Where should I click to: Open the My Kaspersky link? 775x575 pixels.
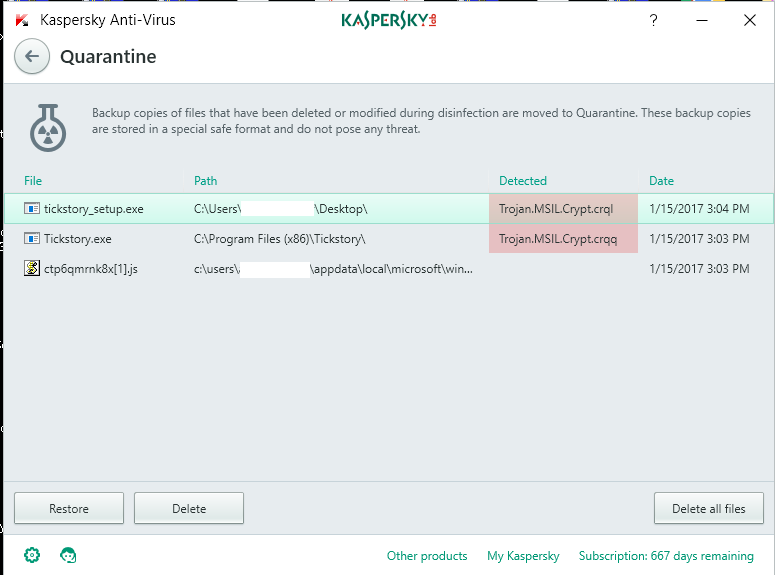tap(523, 556)
